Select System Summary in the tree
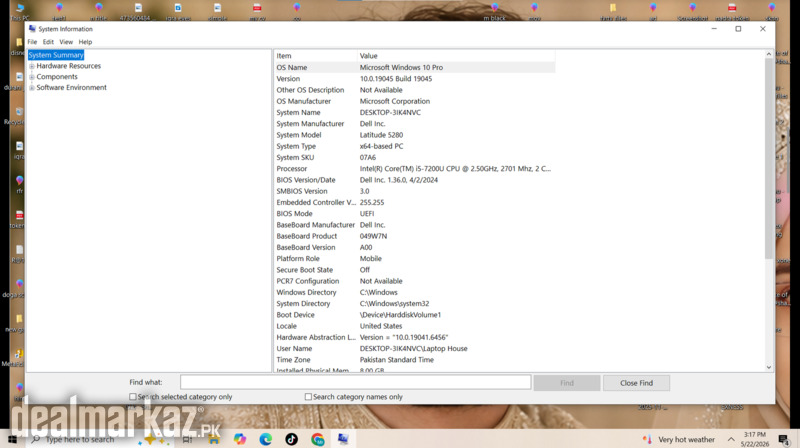The image size is (800, 448). coord(56,55)
